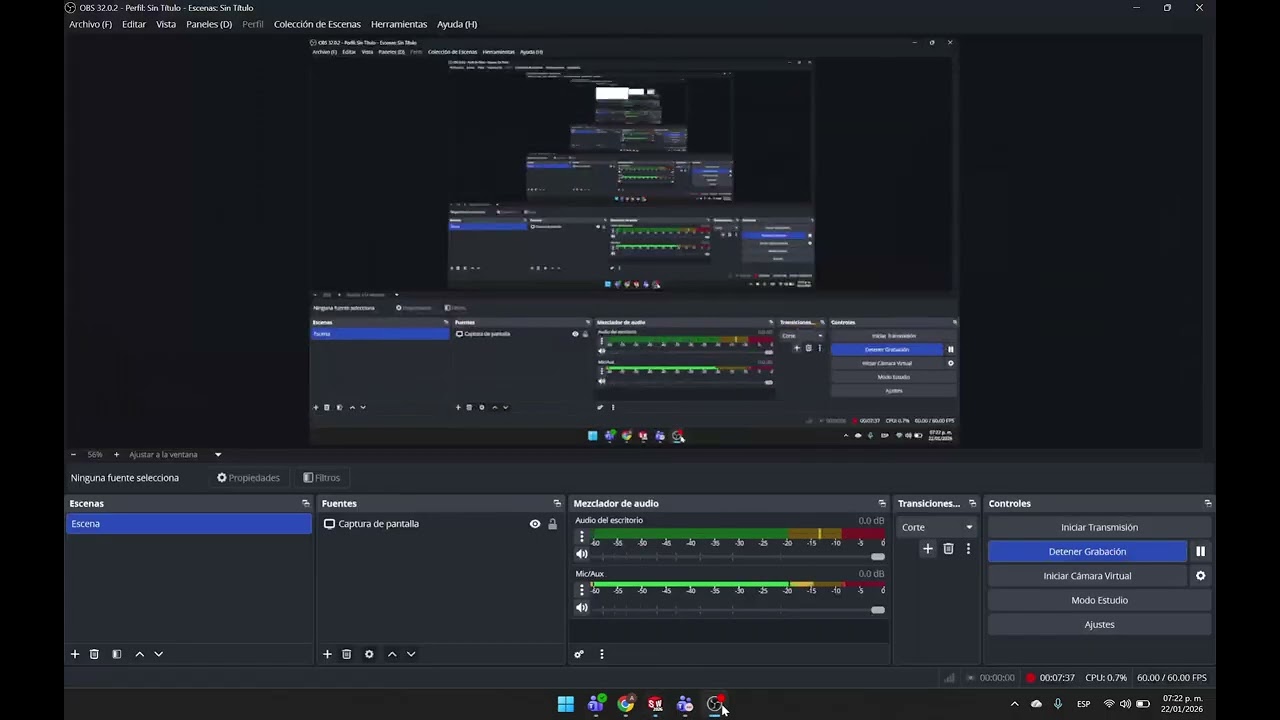Show hidden system tray icons chevron
The height and width of the screenshot is (720, 1280).
pos(1014,704)
